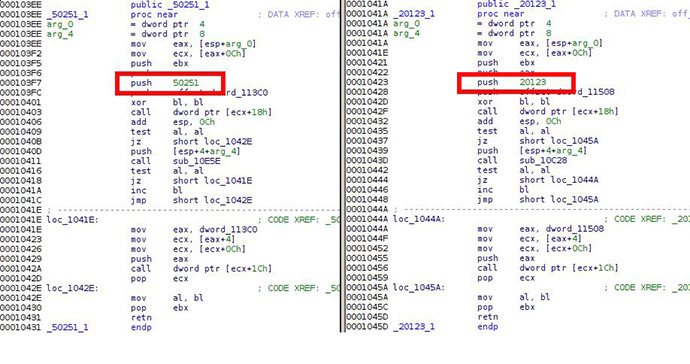This screenshot has height=364, width=690.
Task: Select 'test al, al' at address 00010442
Action: 514,170
